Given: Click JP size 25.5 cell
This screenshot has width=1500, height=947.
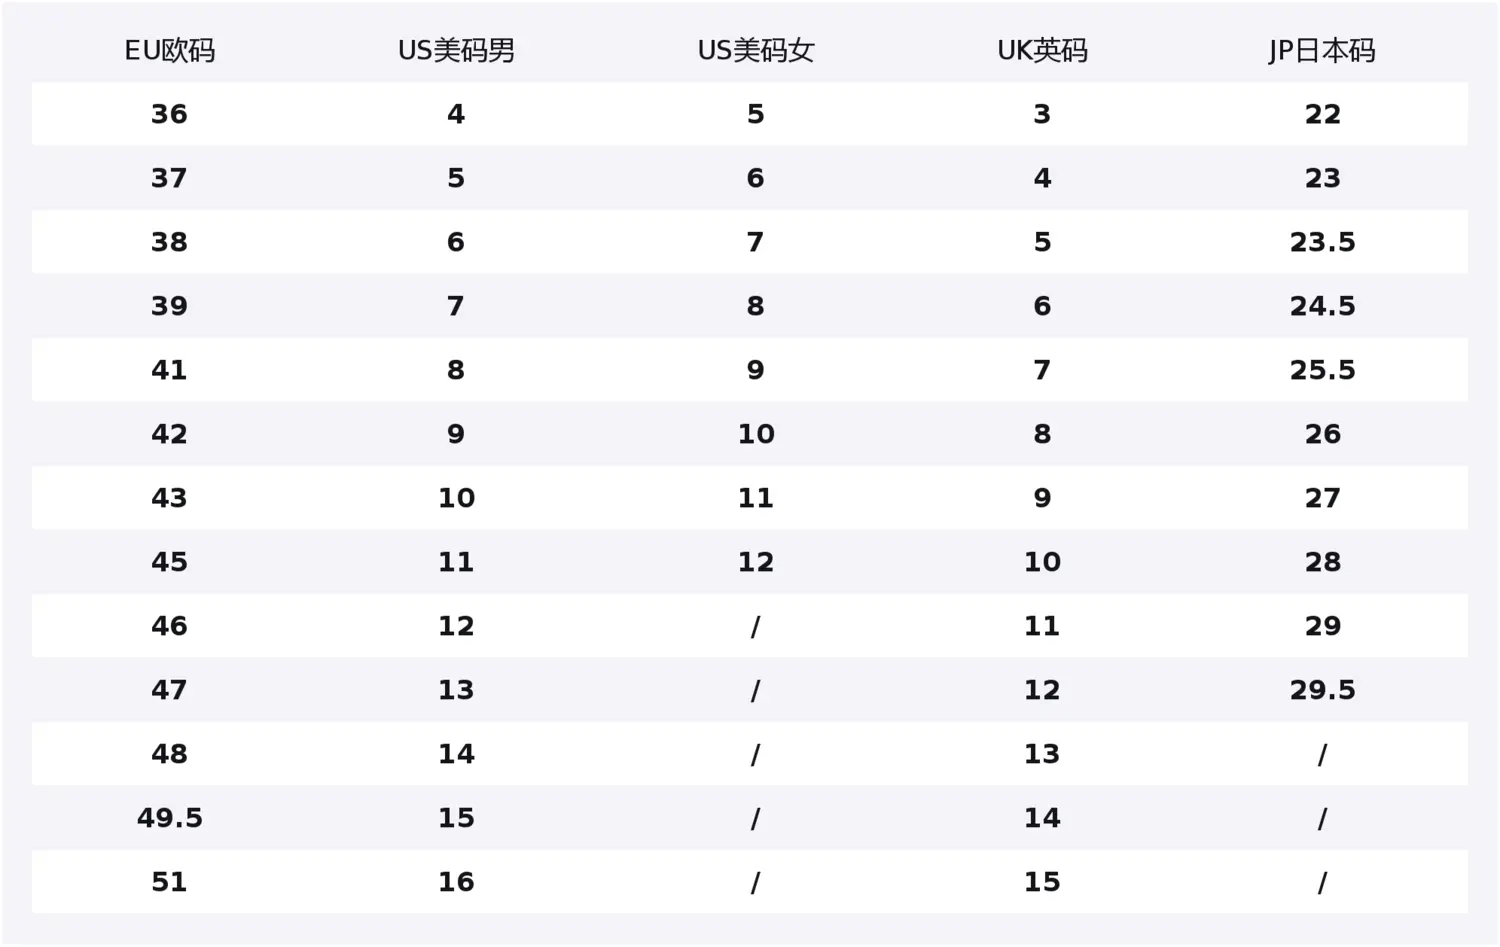Looking at the screenshot, I should tap(1322, 370).
